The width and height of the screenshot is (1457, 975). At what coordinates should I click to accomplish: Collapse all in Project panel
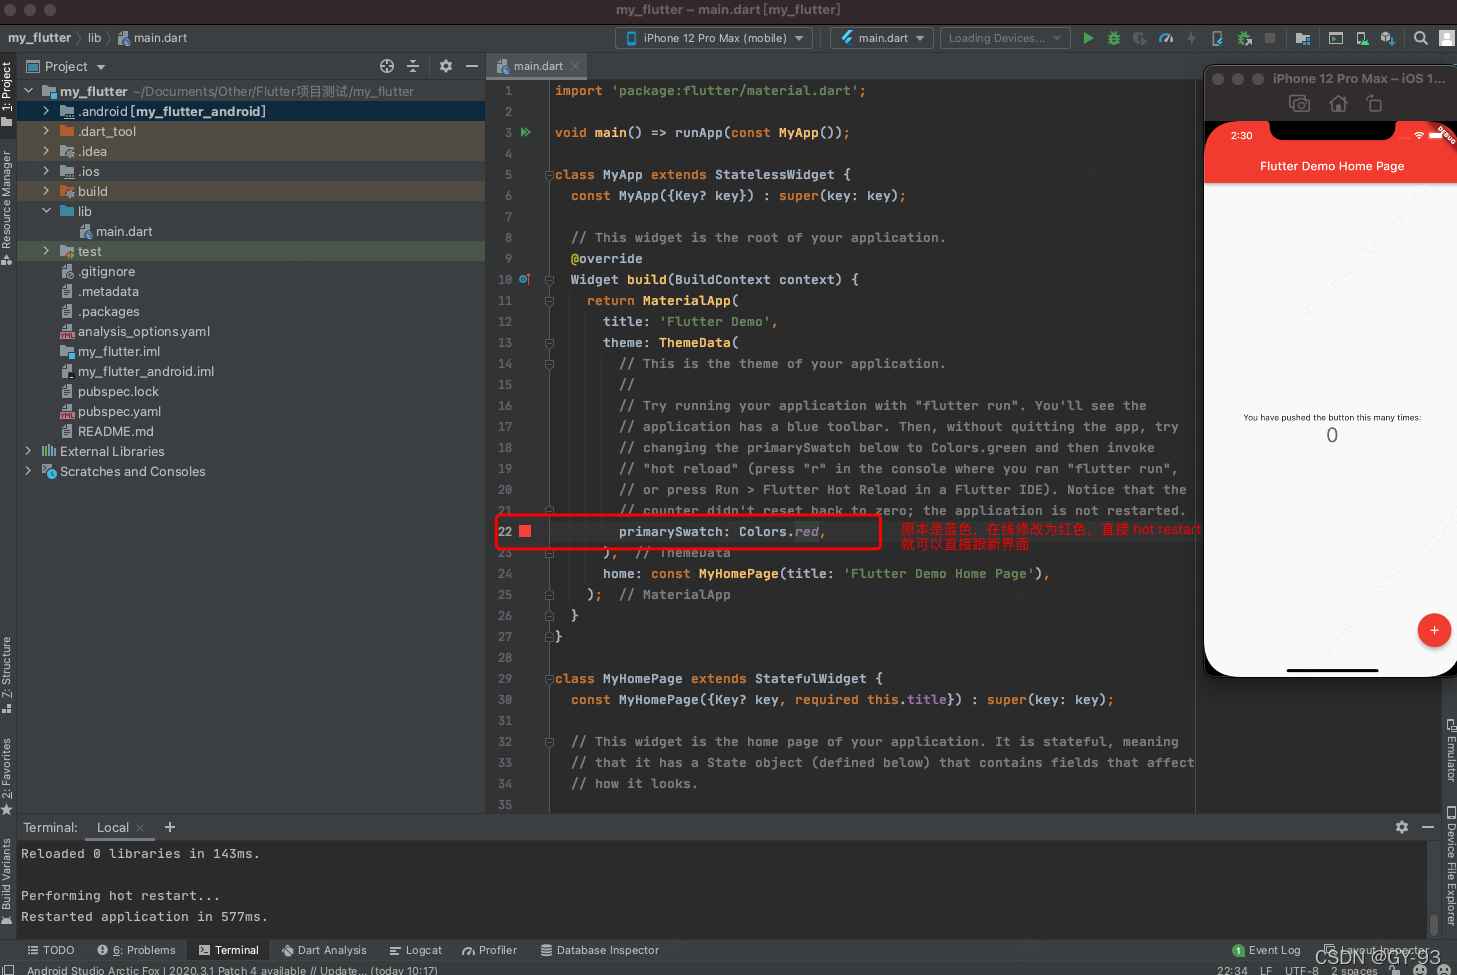point(413,66)
